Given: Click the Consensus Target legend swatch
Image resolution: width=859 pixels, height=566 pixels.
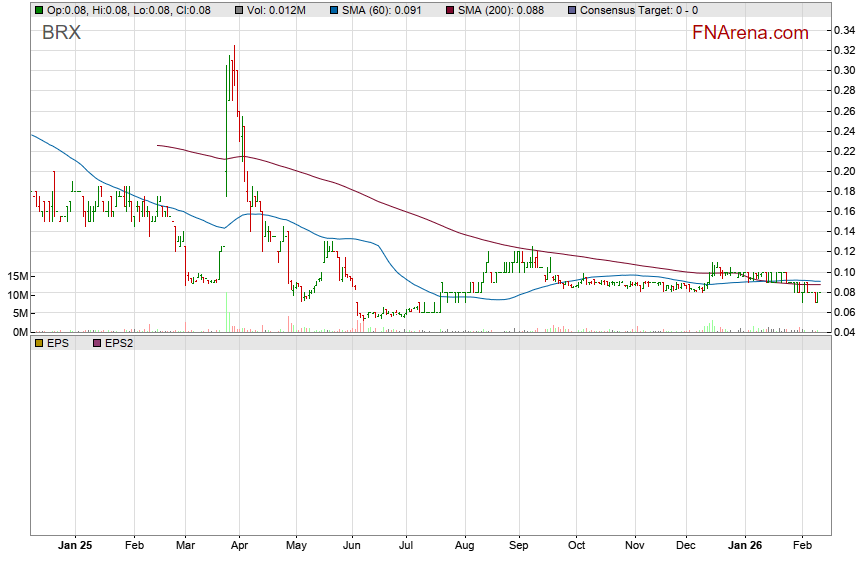Looking at the screenshot, I should click(x=571, y=10).
